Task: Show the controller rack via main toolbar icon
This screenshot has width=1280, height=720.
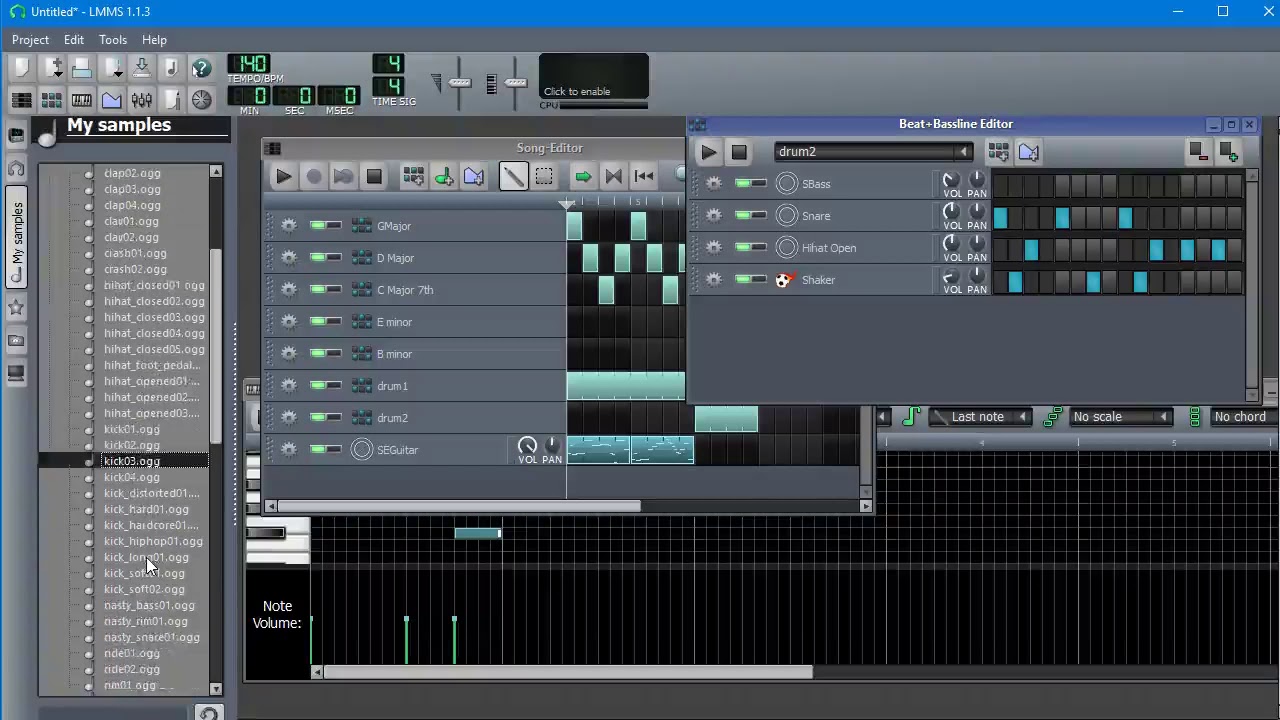Action: point(201,100)
